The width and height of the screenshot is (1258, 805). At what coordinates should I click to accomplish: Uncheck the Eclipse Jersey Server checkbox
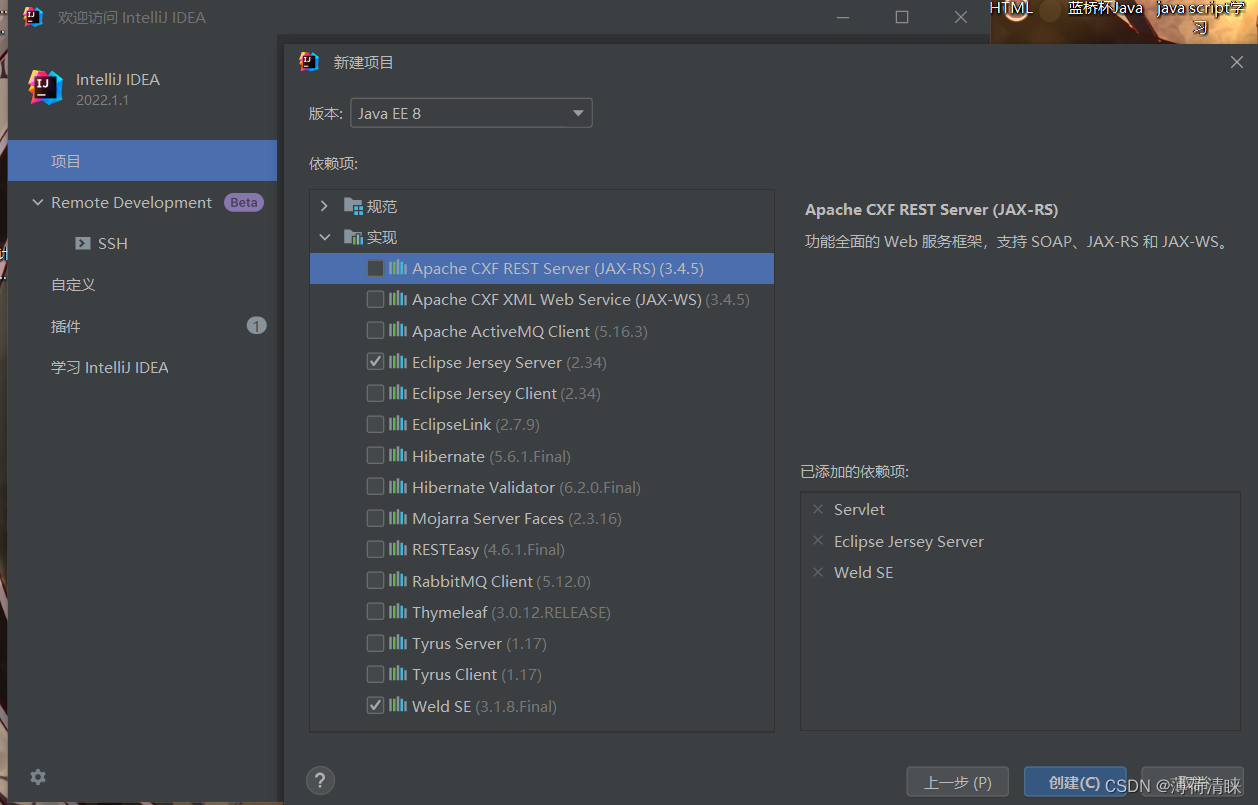[375, 362]
